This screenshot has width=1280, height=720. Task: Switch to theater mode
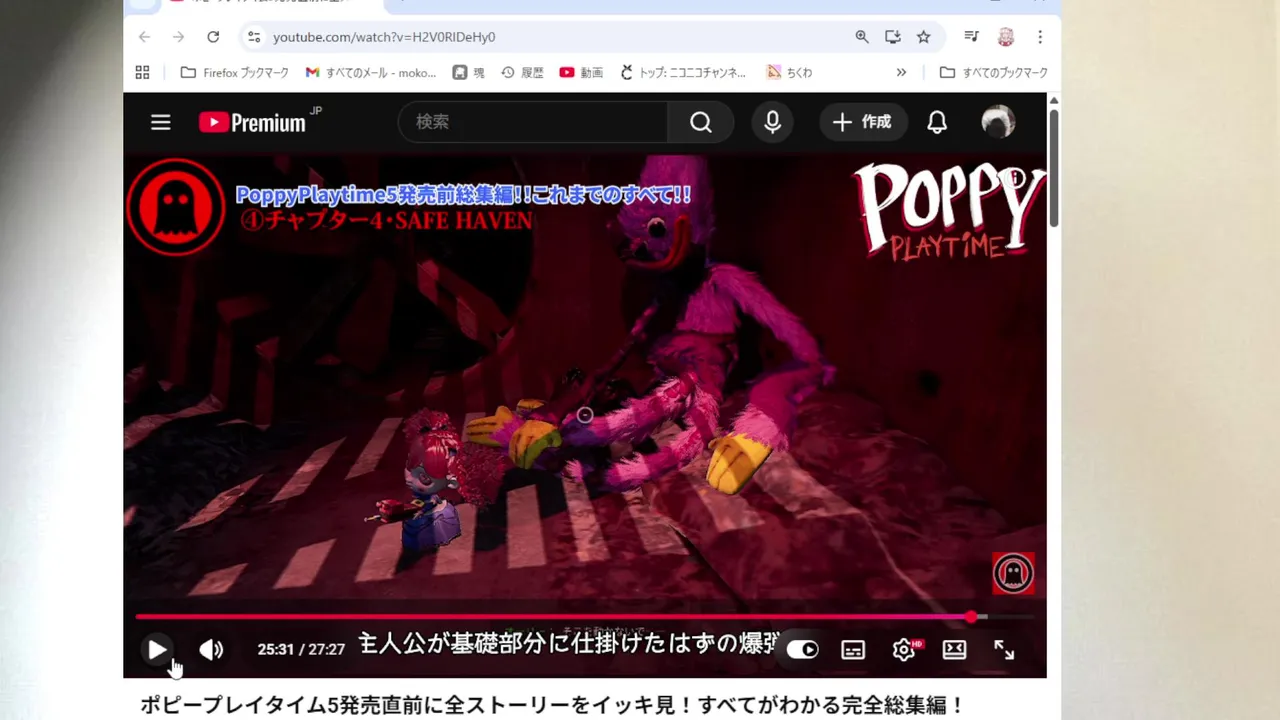pos(954,650)
